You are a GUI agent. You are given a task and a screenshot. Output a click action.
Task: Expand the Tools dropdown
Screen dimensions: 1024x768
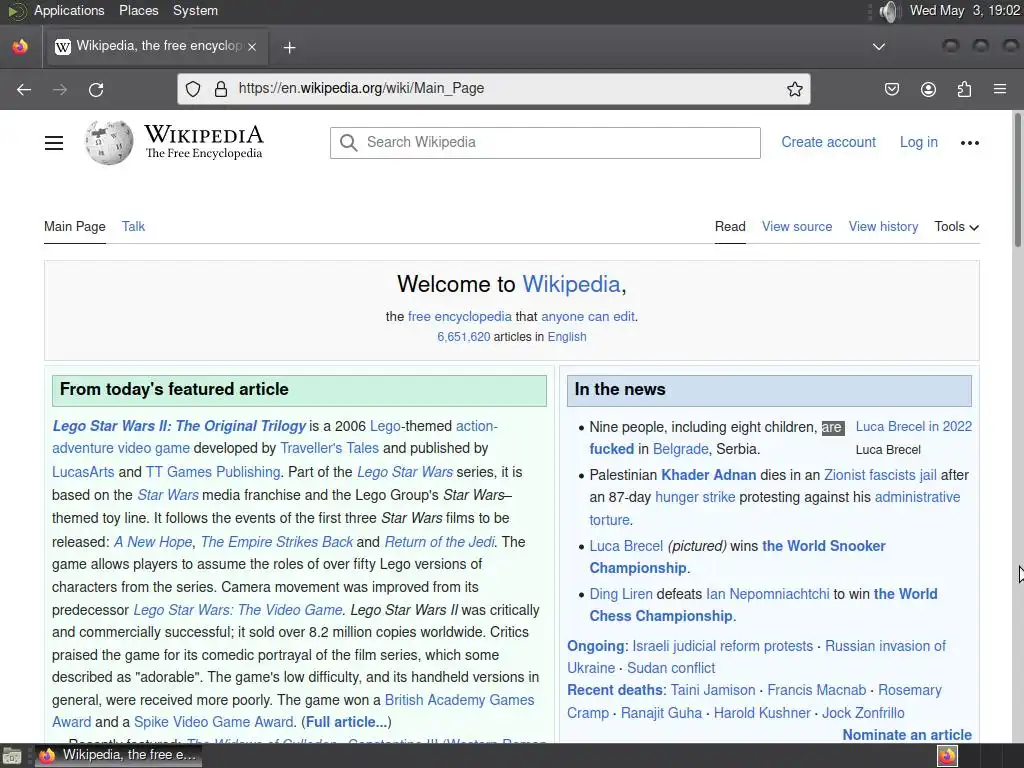pos(956,227)
